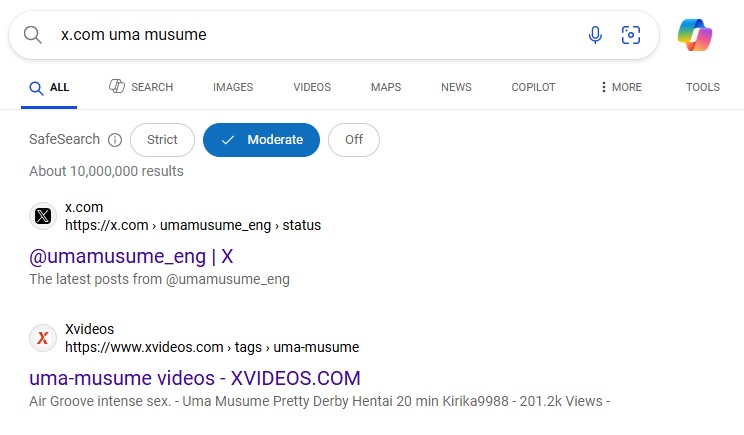Click the x.com umamusume_eng status URL
Image resolution: width=744 pixels, height=435 pixels.
(193, 225)
